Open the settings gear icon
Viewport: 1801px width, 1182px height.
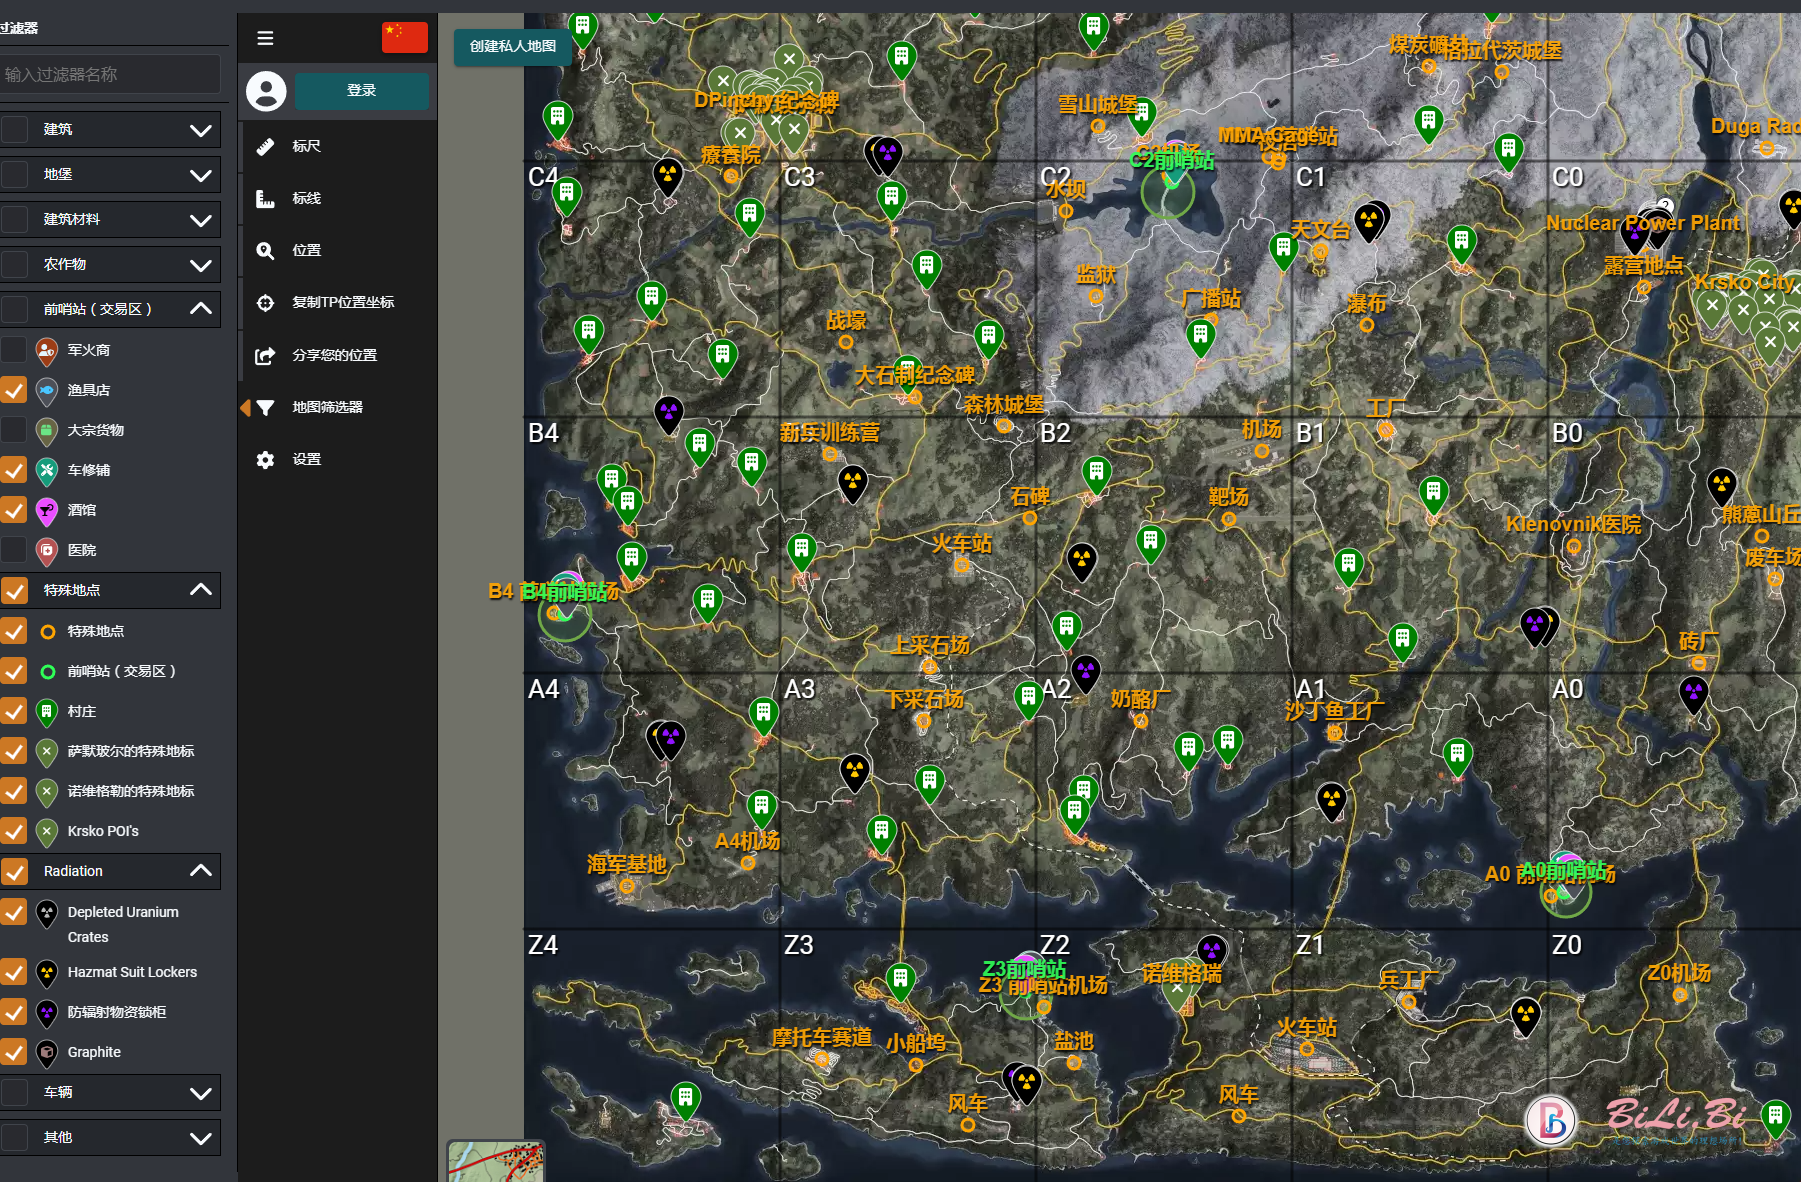point(265,459)
